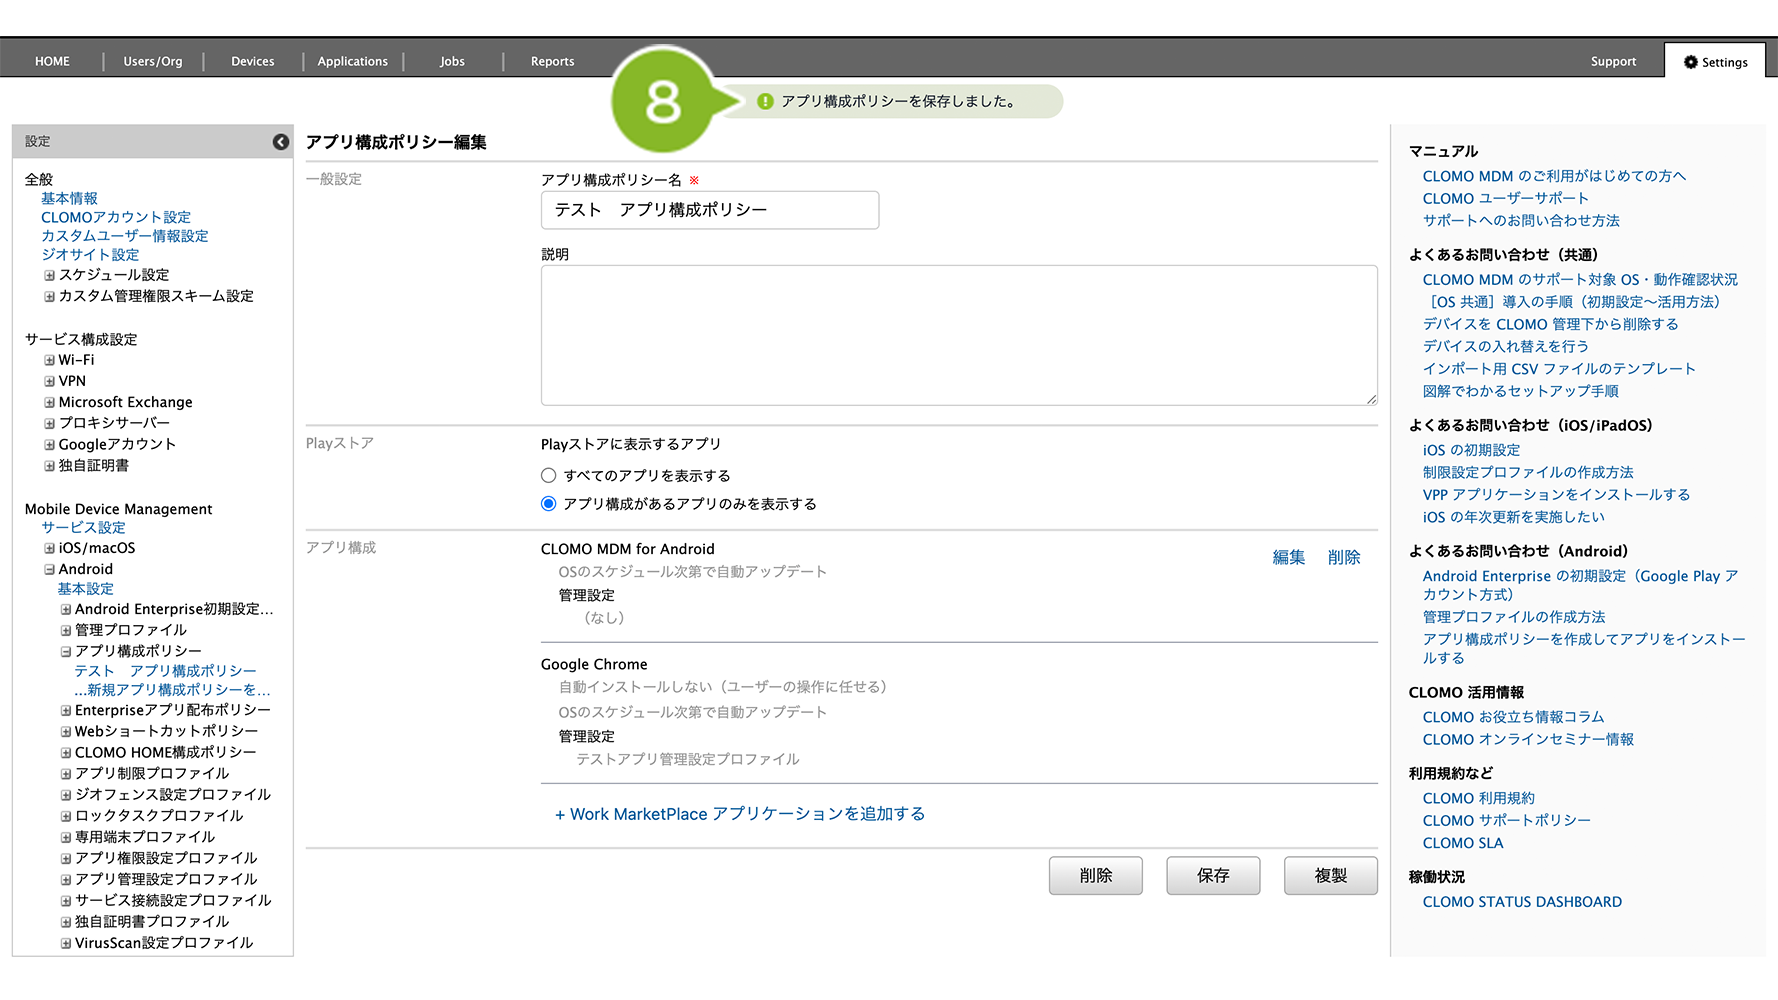Collapse the アプリ構成ポリシー tree node

tap(66, 652)
